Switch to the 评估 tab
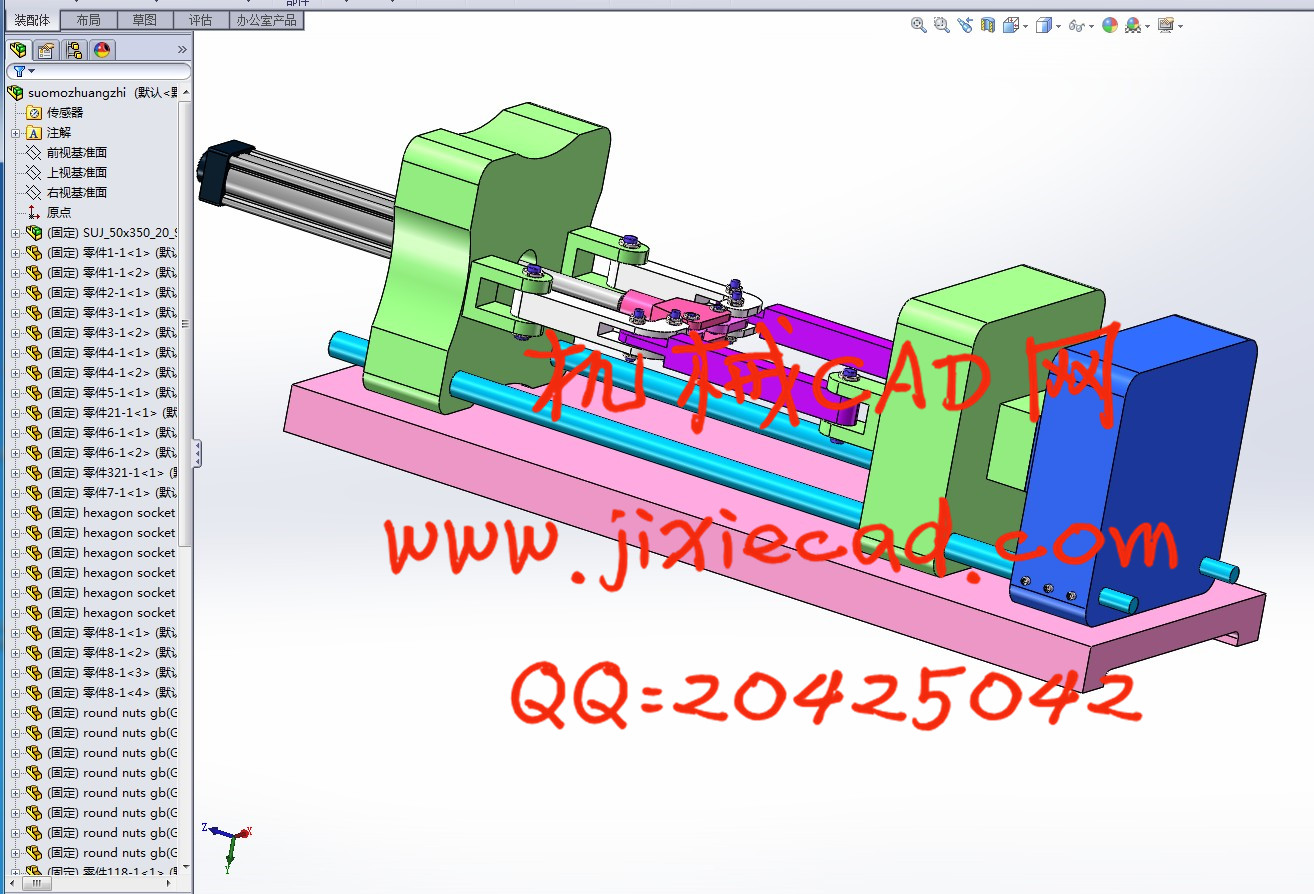The image size is (1314, 894). (x=200, y=20)
